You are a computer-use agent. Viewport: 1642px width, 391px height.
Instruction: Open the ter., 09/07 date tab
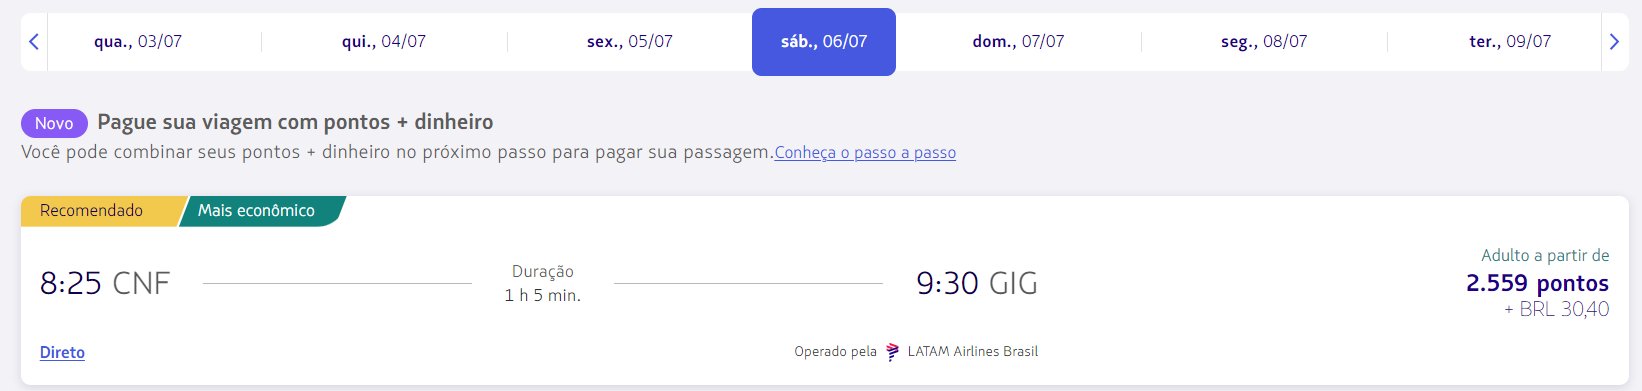pos(1510,42)
